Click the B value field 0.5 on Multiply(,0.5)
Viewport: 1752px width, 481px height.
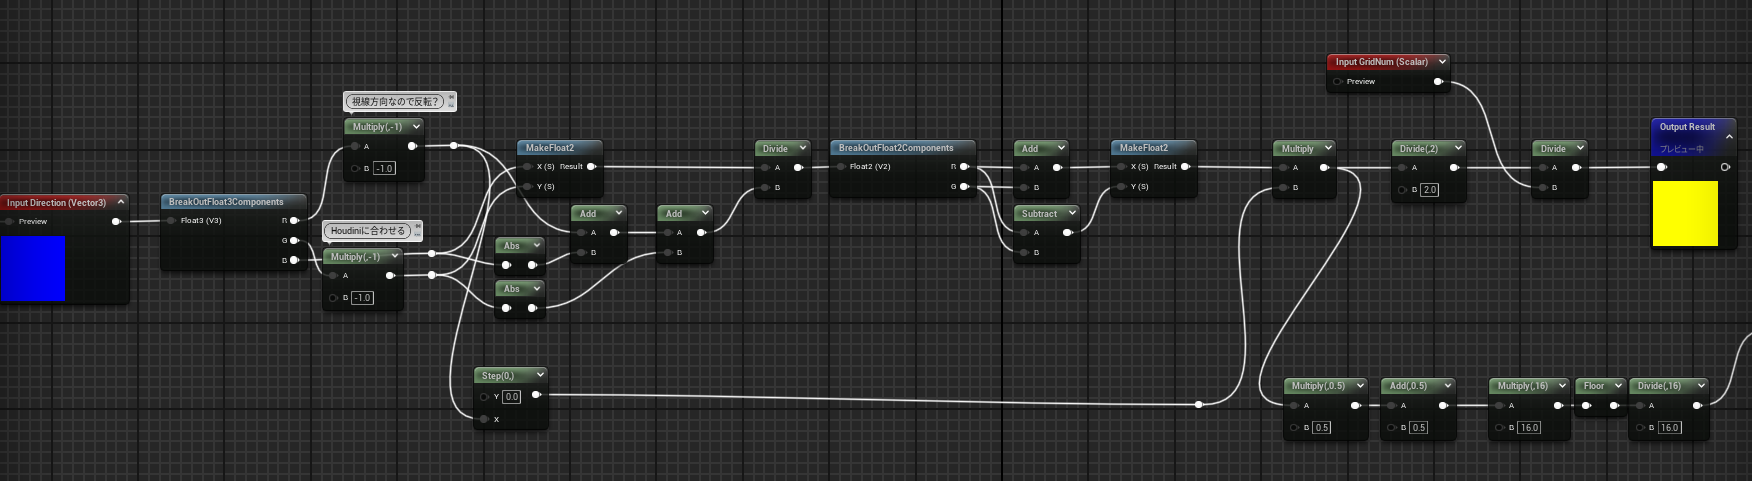[x=1321, y=427]
